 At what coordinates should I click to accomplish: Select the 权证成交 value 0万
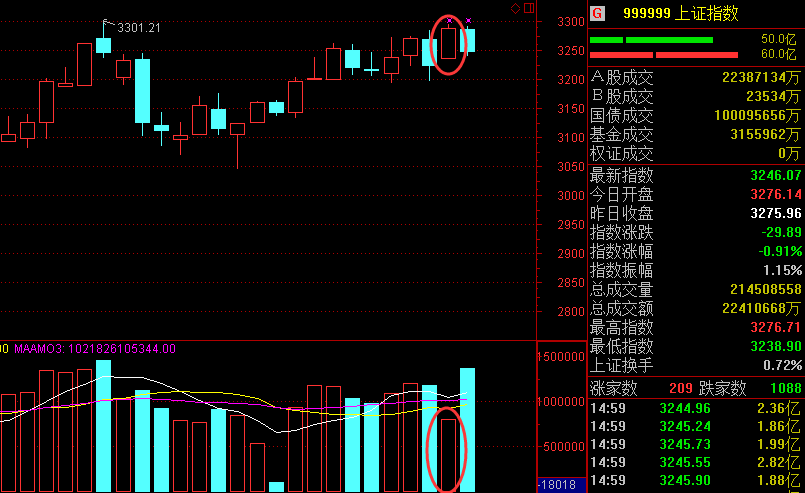(x=789, y=154)
